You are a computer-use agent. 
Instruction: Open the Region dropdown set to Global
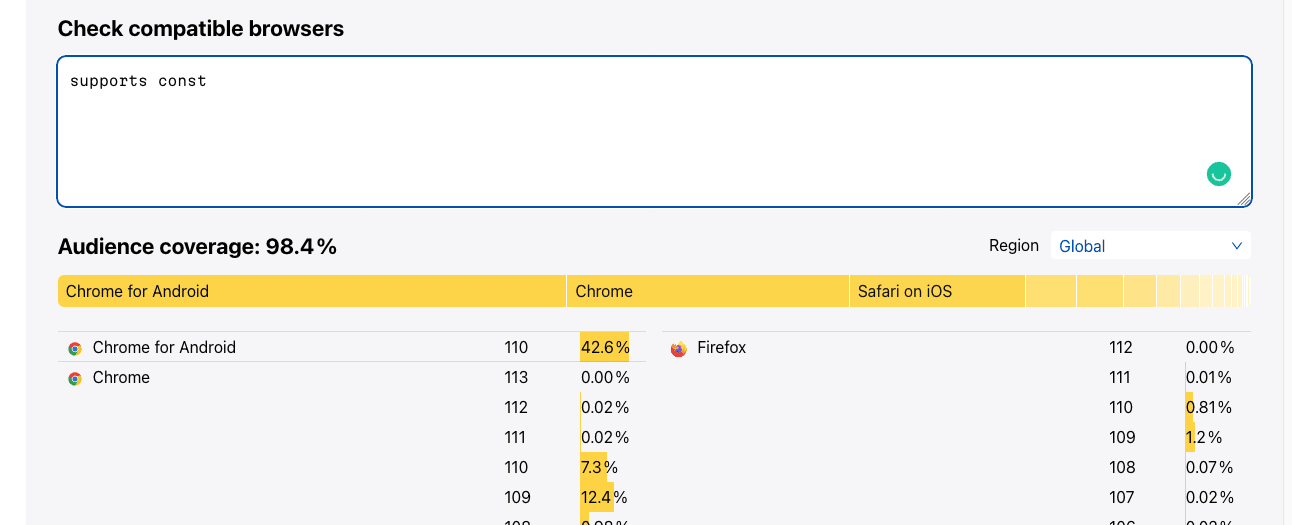point(1150,246)
